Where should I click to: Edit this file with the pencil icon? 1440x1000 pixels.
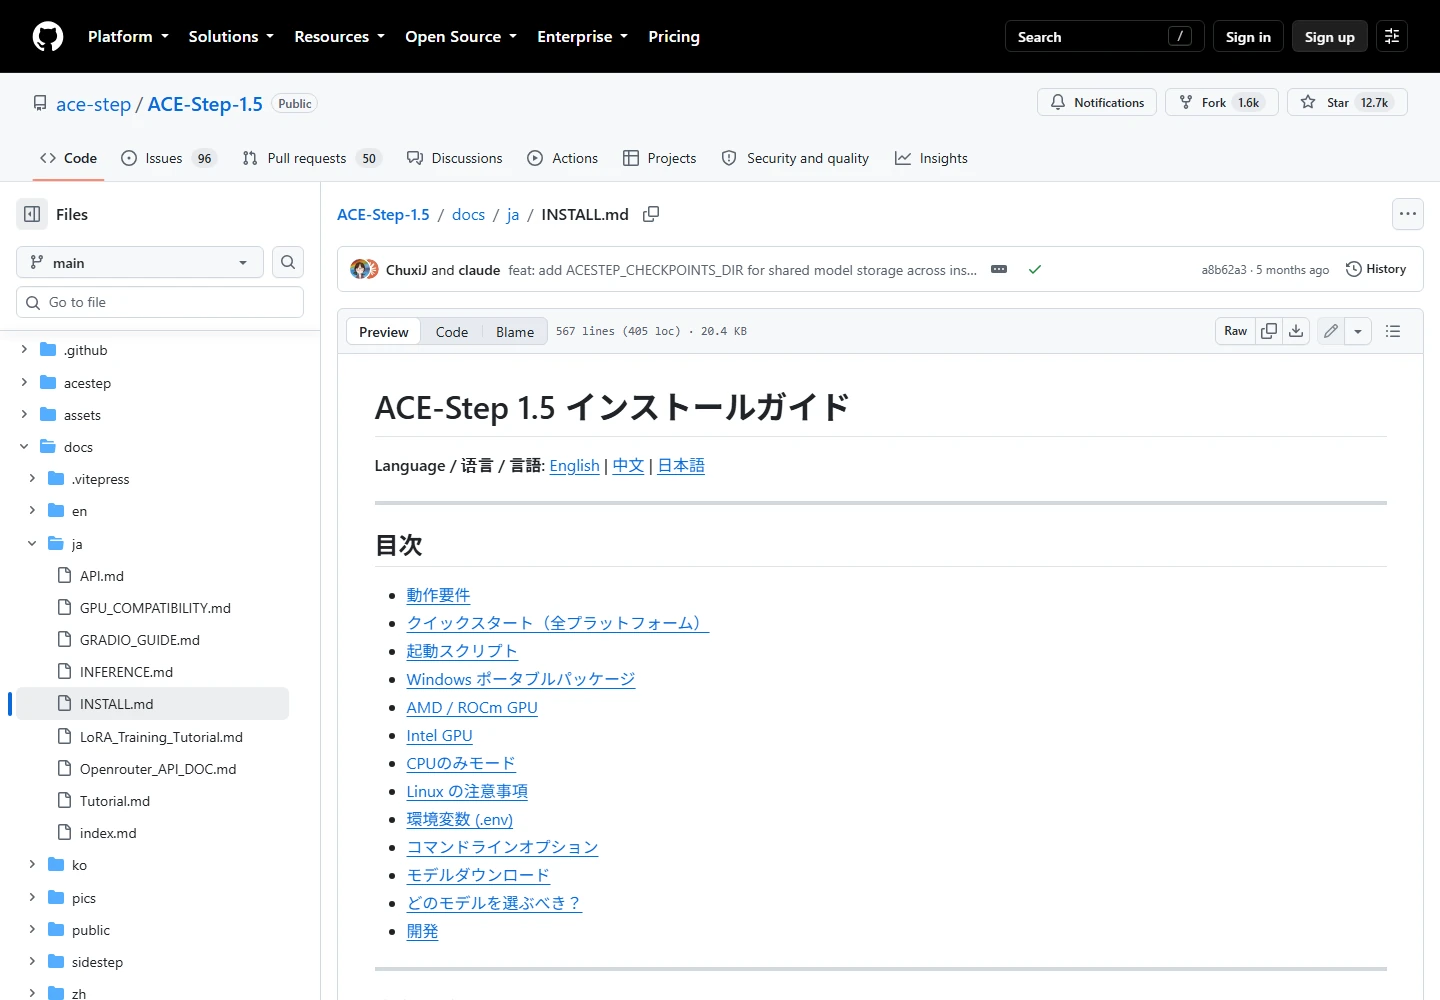1331,331
